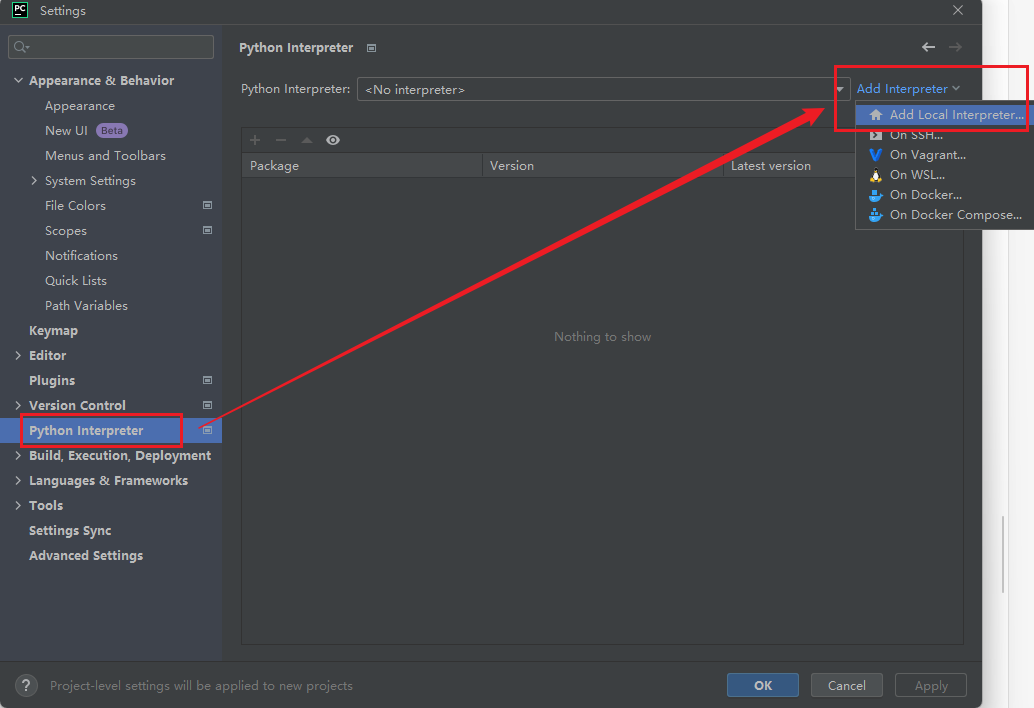The width and height of the screenshot is (1034, 708).
Task: Click the Cancel button
Action: (847, 685)
